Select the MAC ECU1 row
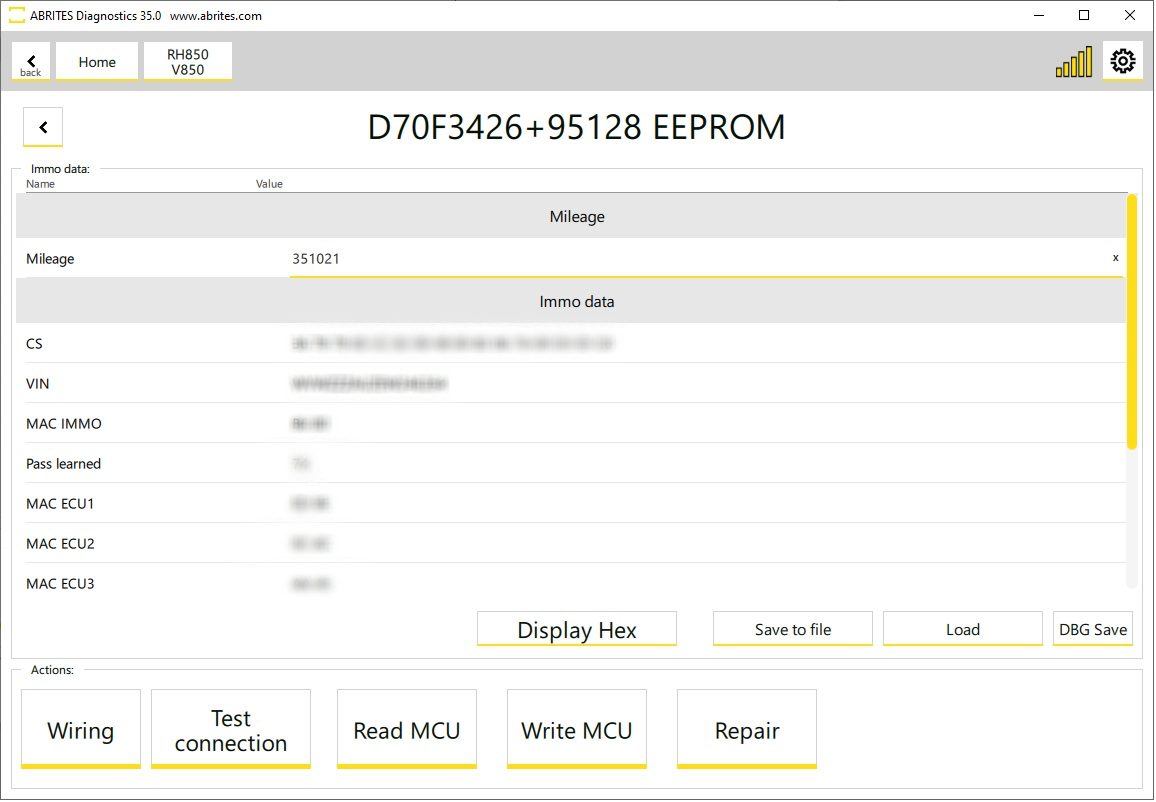 click(x=575, y=503)
